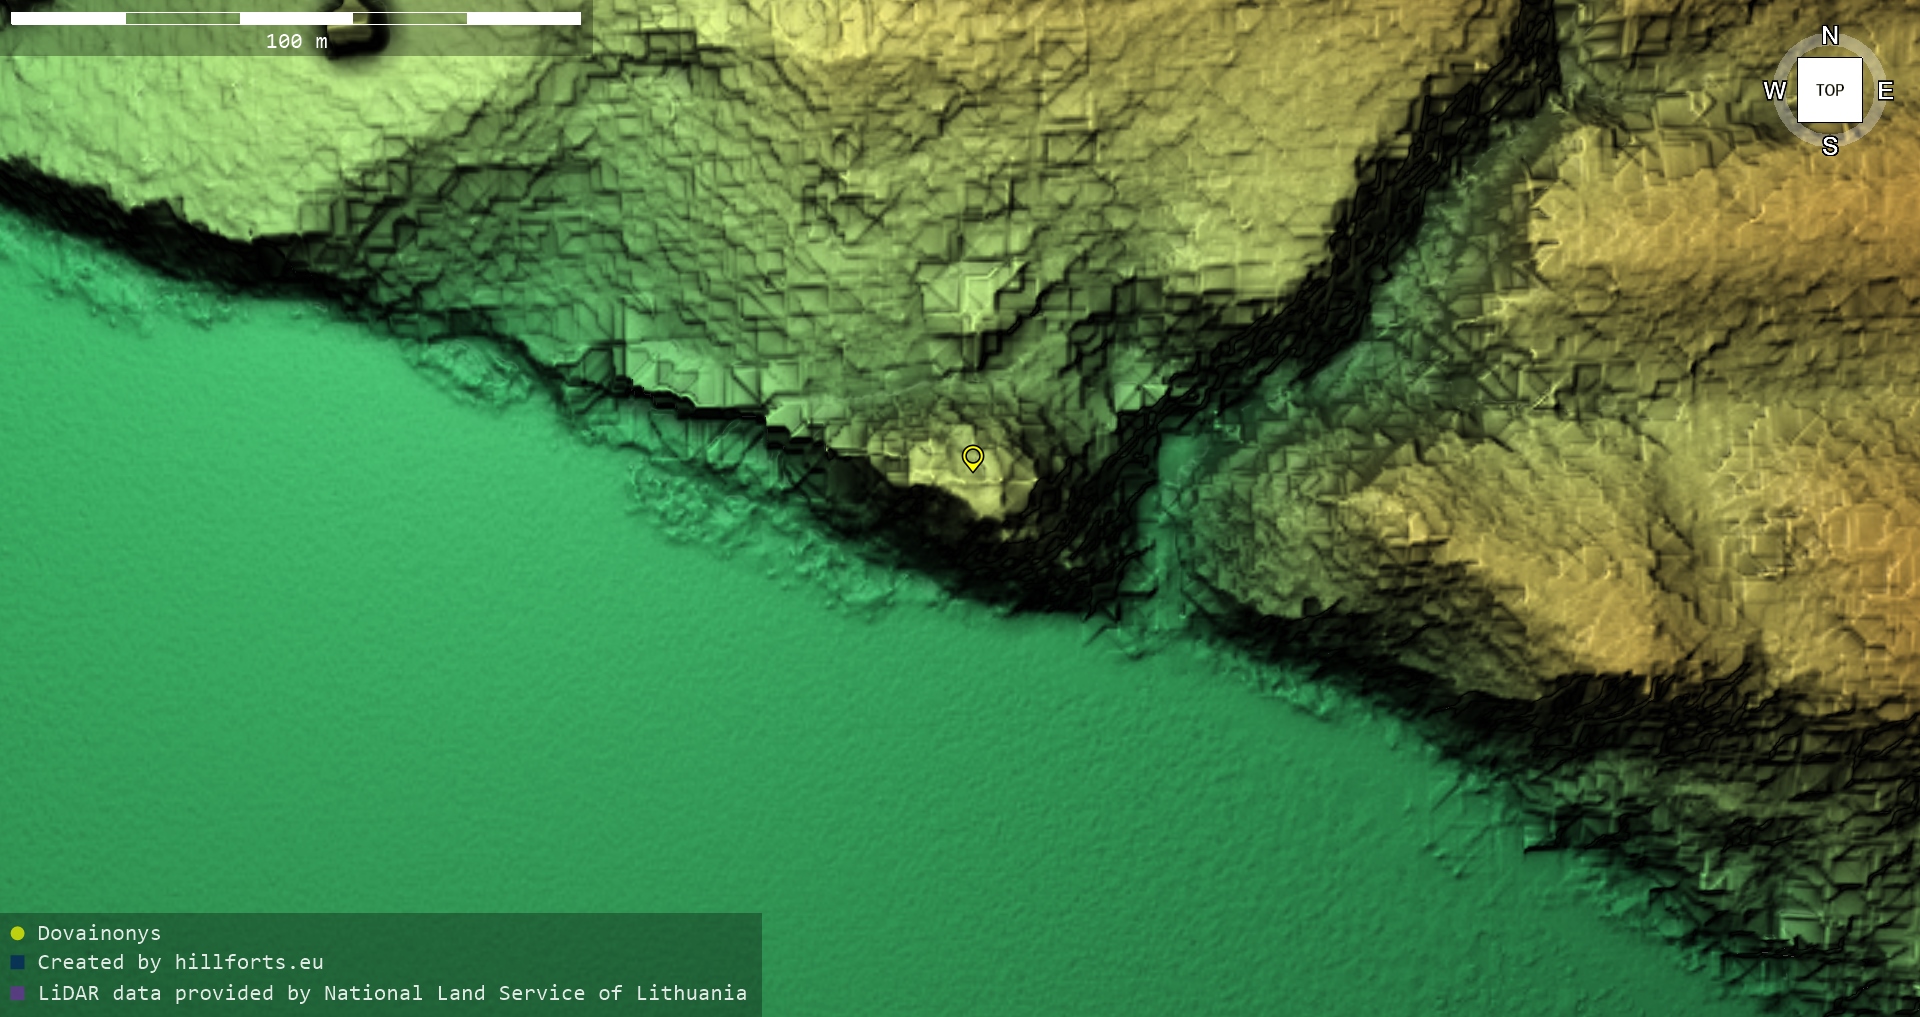Viewport: 1920px width, 1017px height.
Task: Click the purple square legend swatch
Action: 17,993
